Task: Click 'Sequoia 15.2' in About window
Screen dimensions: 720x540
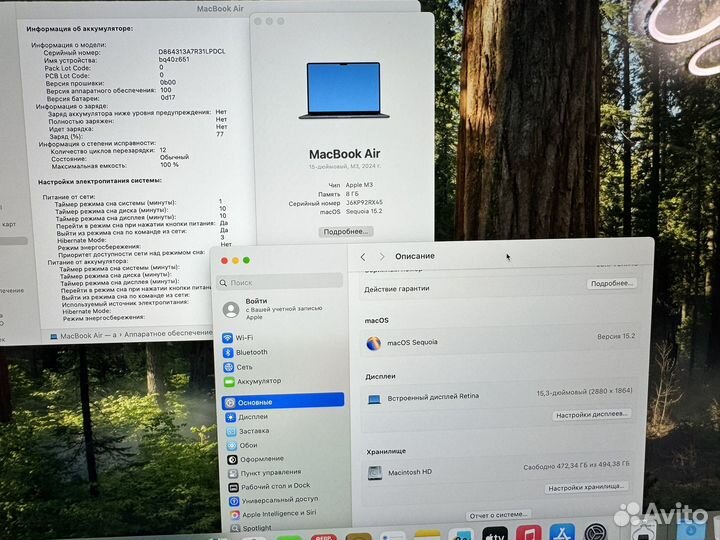Action: [x=364, y=211]
